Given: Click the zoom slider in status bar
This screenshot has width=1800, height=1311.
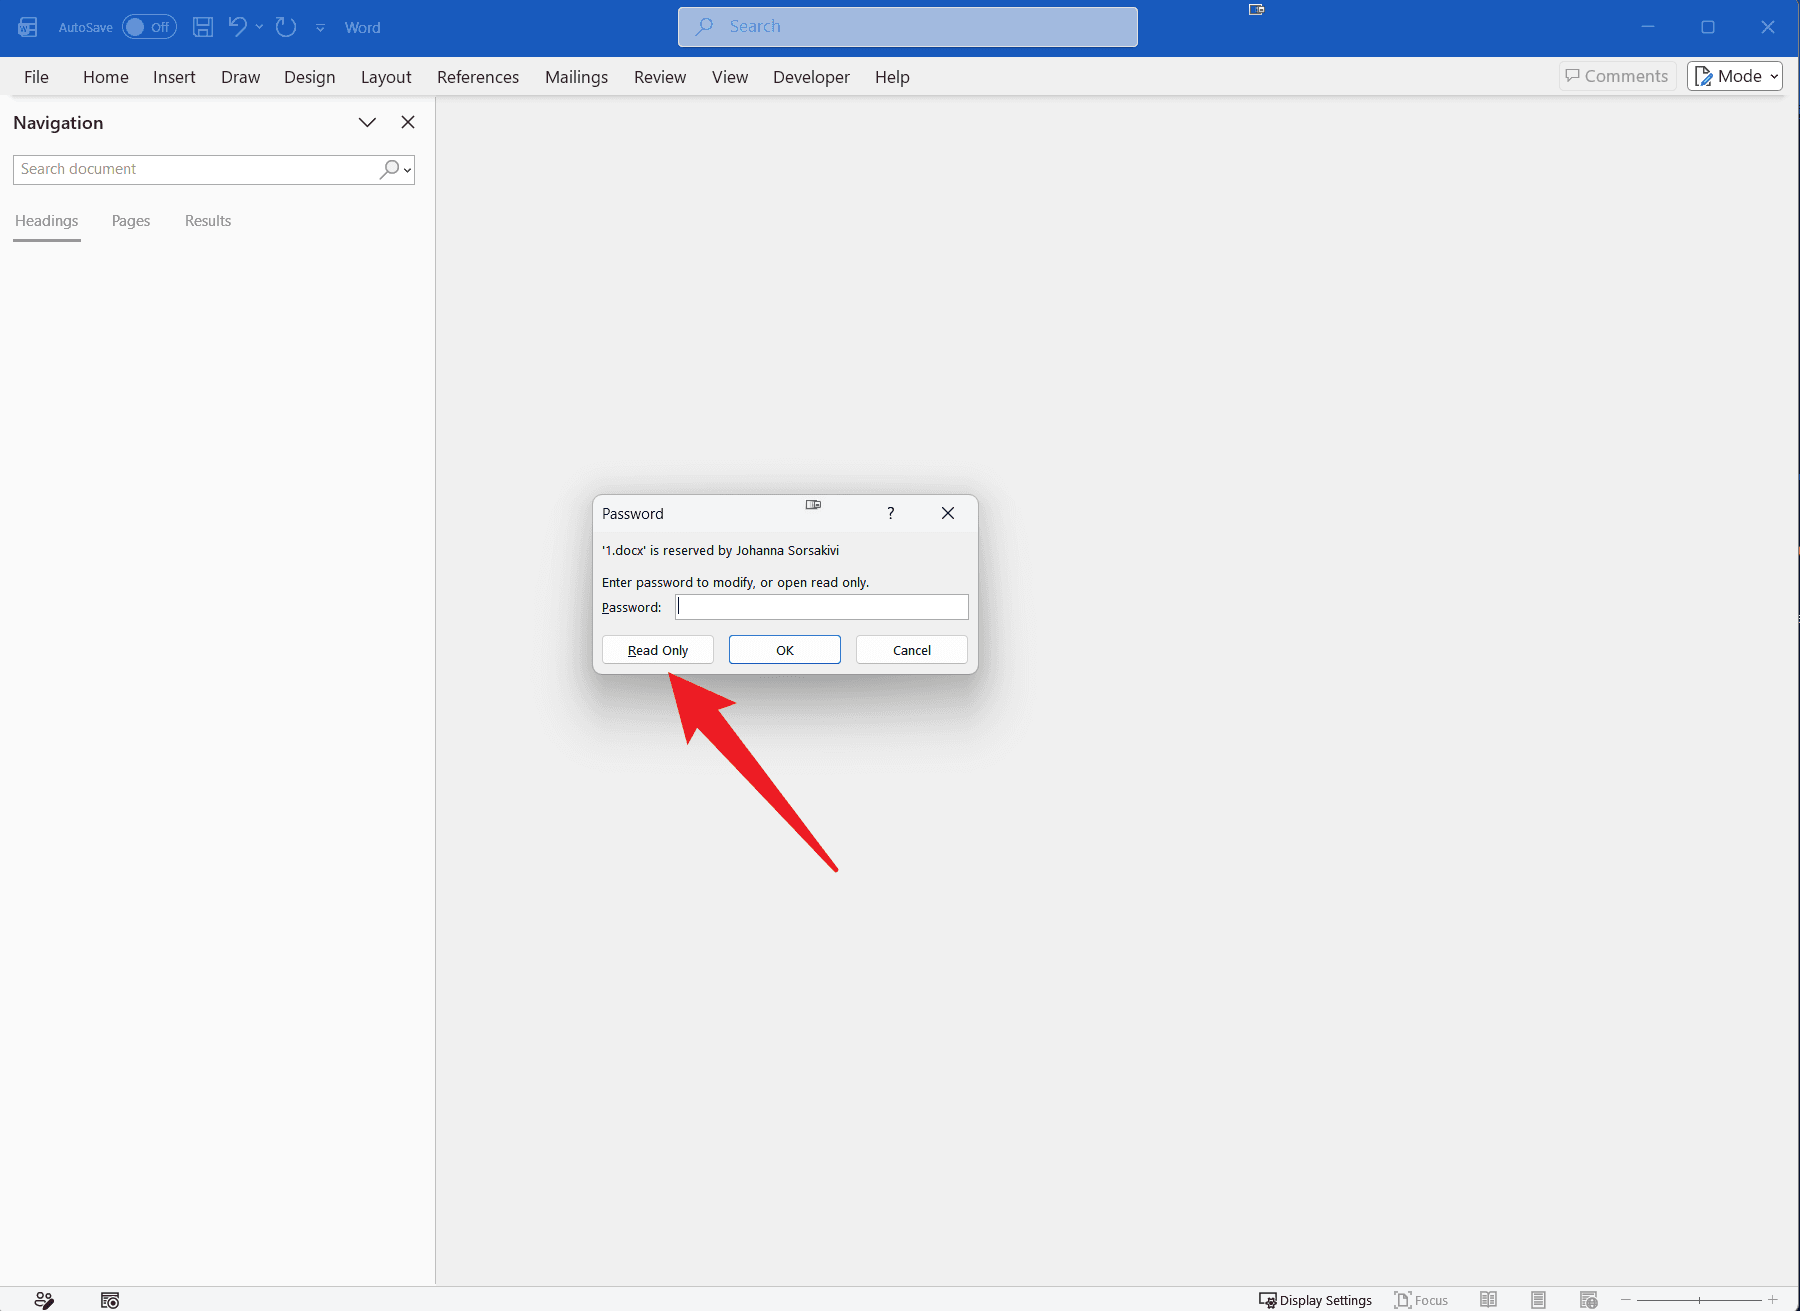Looking at the screenshot, I should (x=1699, y=1299).
